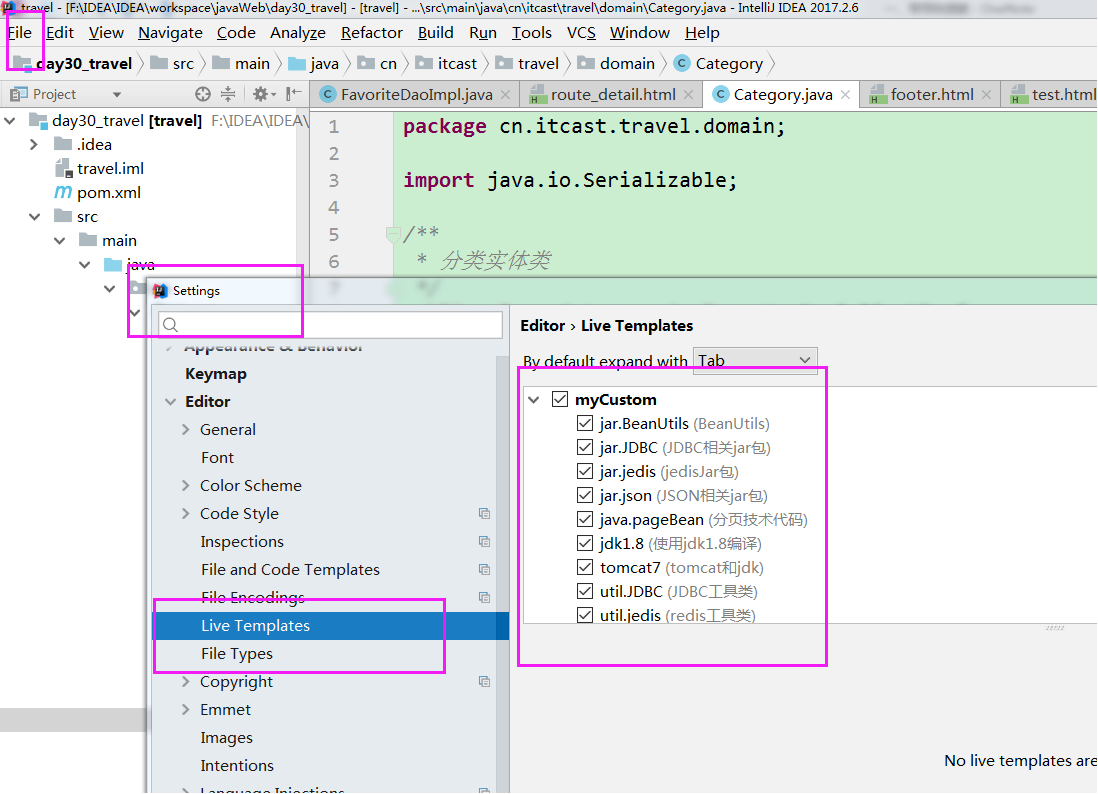
Task: Uncheck the jar.JDBC template checkbox
Action: click(585, 447)
